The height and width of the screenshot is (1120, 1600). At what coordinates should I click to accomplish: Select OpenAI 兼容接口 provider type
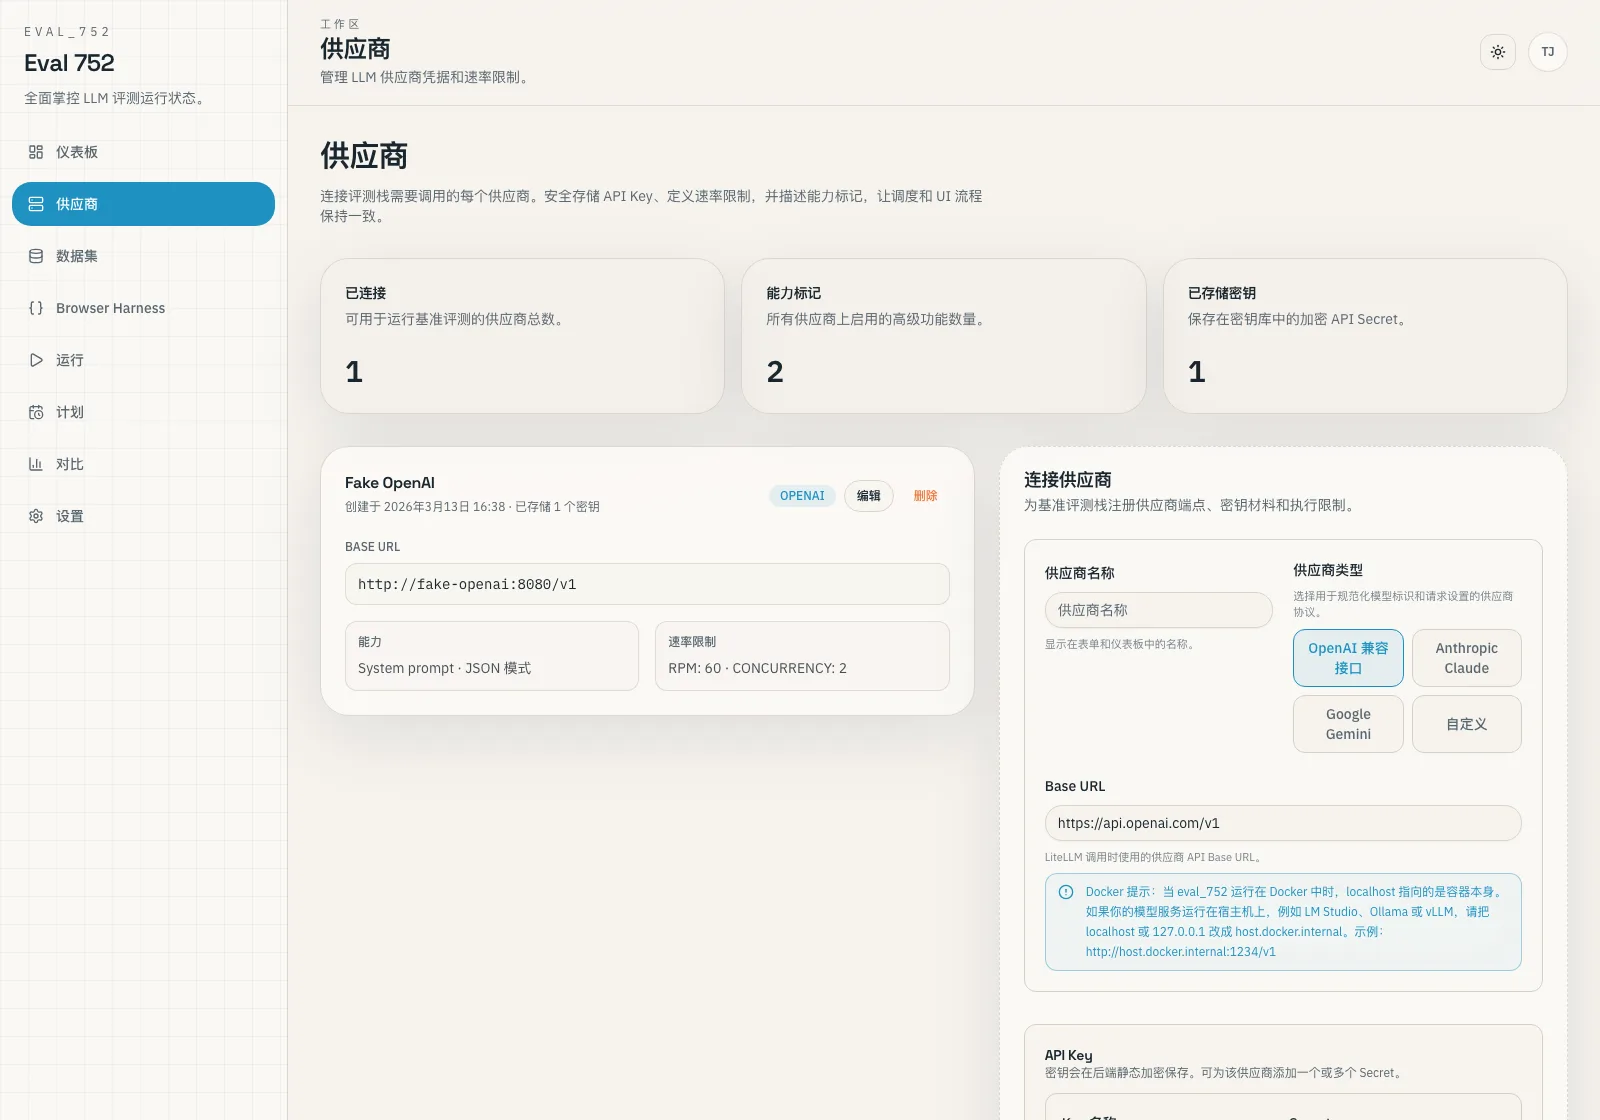(1347, 658)
